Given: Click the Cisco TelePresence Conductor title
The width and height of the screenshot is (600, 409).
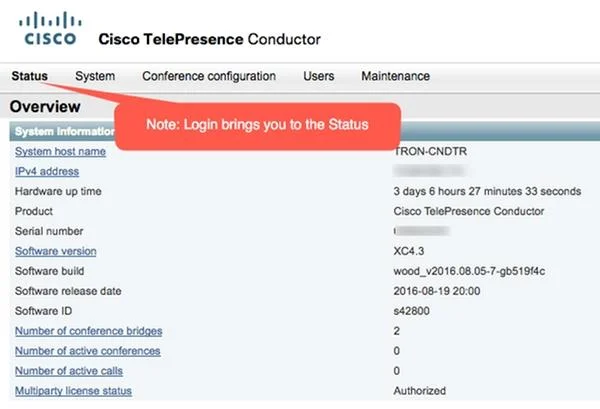Looking at the screenshot, I should pos(209,39).
